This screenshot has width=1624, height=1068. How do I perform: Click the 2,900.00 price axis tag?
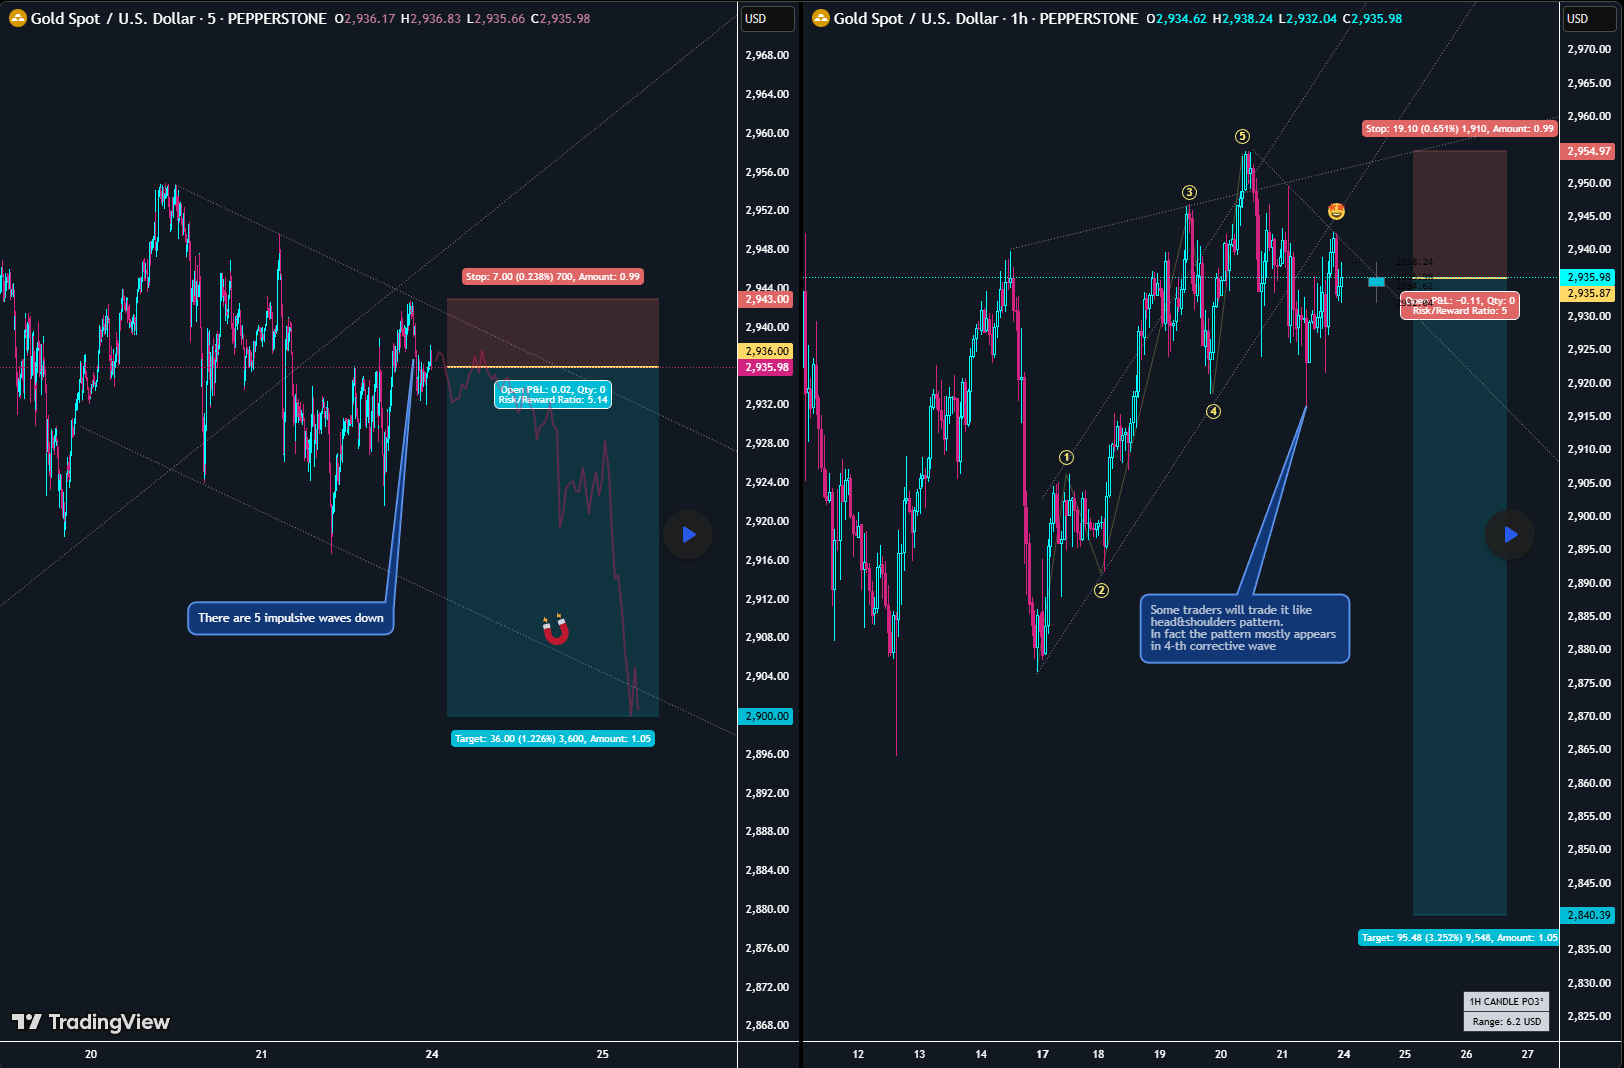pyautogui.click(x=766, y=716)
